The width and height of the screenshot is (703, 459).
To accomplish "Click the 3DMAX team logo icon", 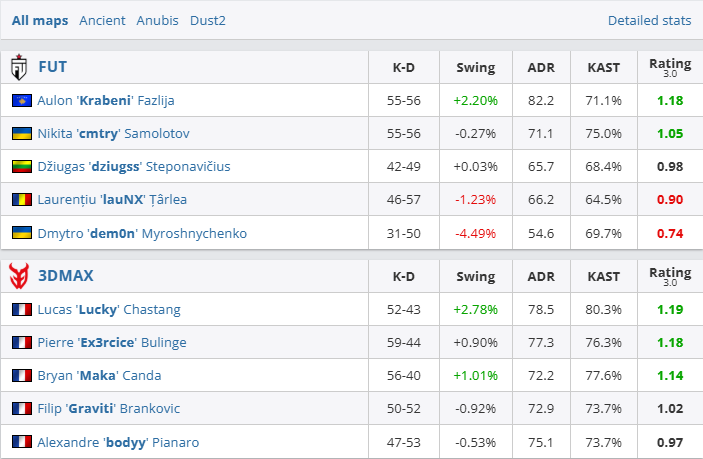I will (x=18, y=275).
